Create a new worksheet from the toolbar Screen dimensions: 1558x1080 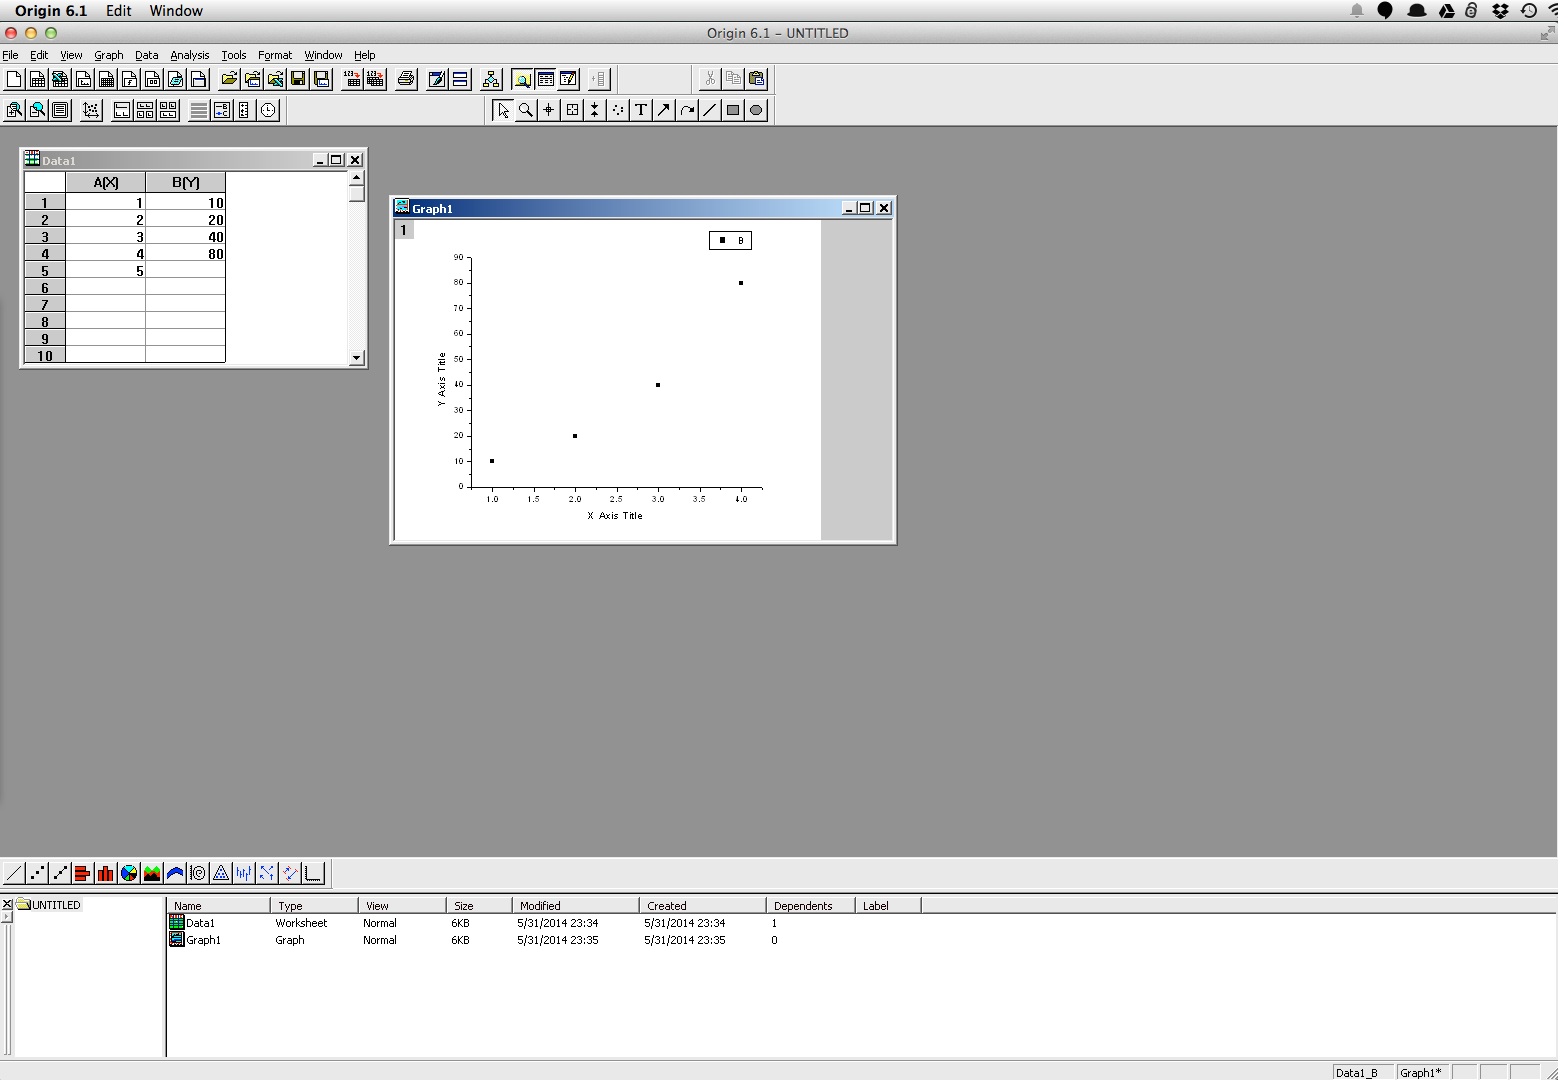[x=37, y=79]
